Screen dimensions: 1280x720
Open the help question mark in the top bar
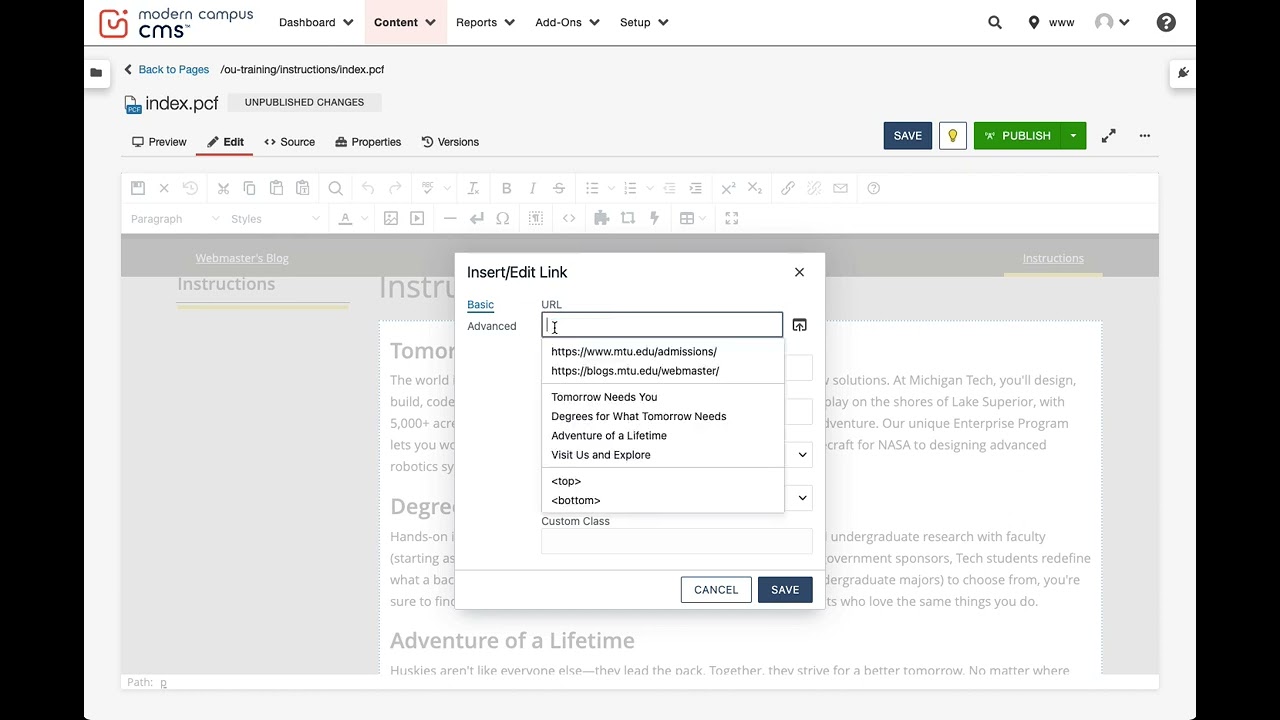point(1166,22)
